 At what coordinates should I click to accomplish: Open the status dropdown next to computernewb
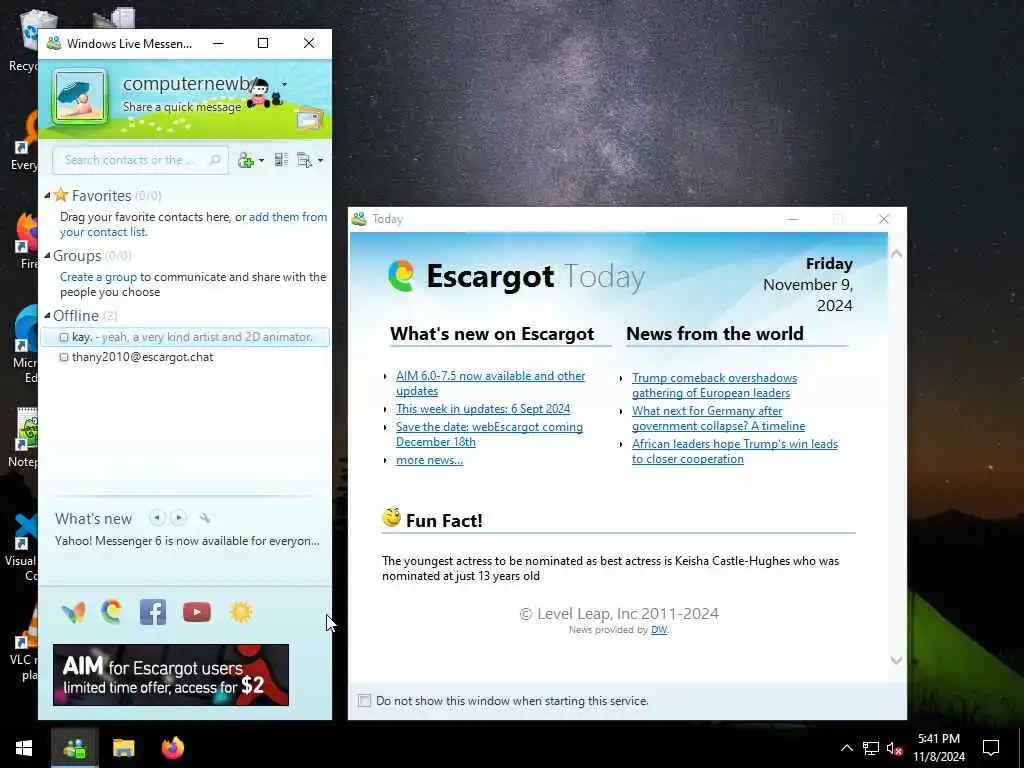tap(284, 84)
